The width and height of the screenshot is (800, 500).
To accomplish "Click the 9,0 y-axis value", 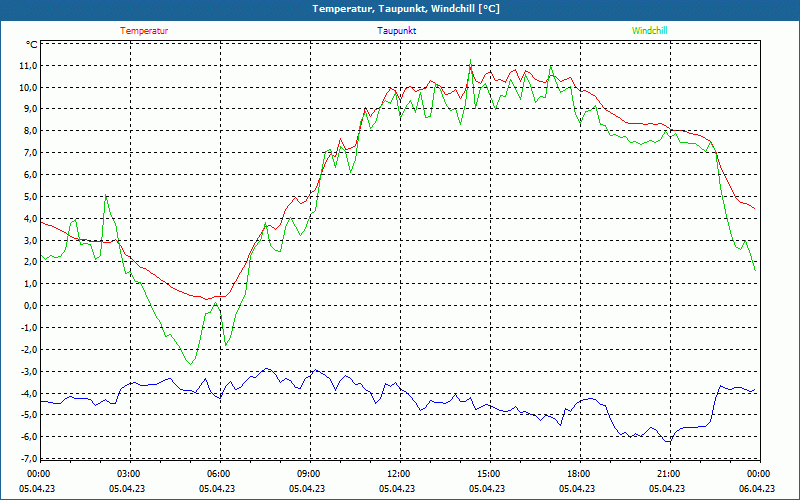I will point(30,109).
